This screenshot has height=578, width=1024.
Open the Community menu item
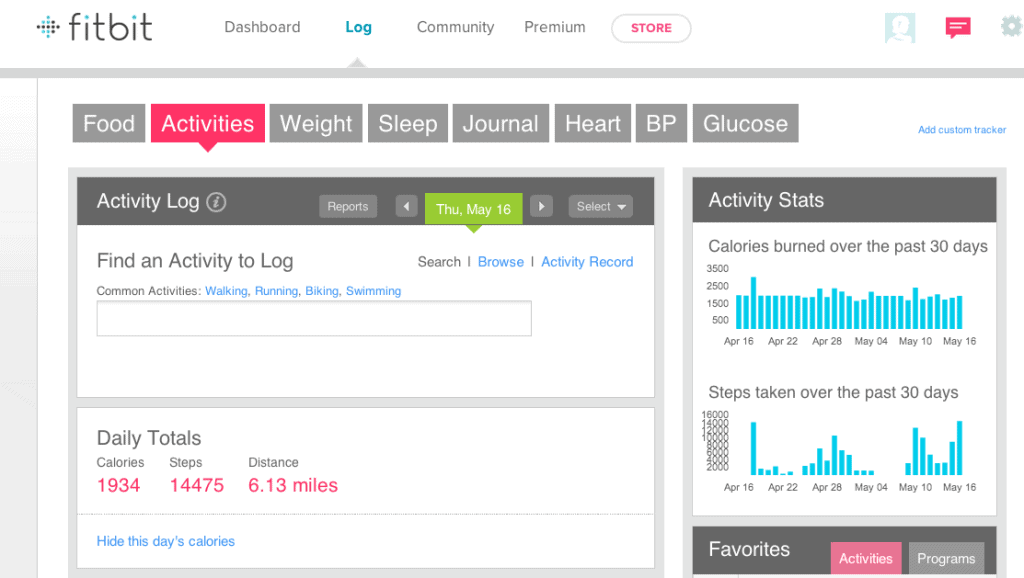455,27
